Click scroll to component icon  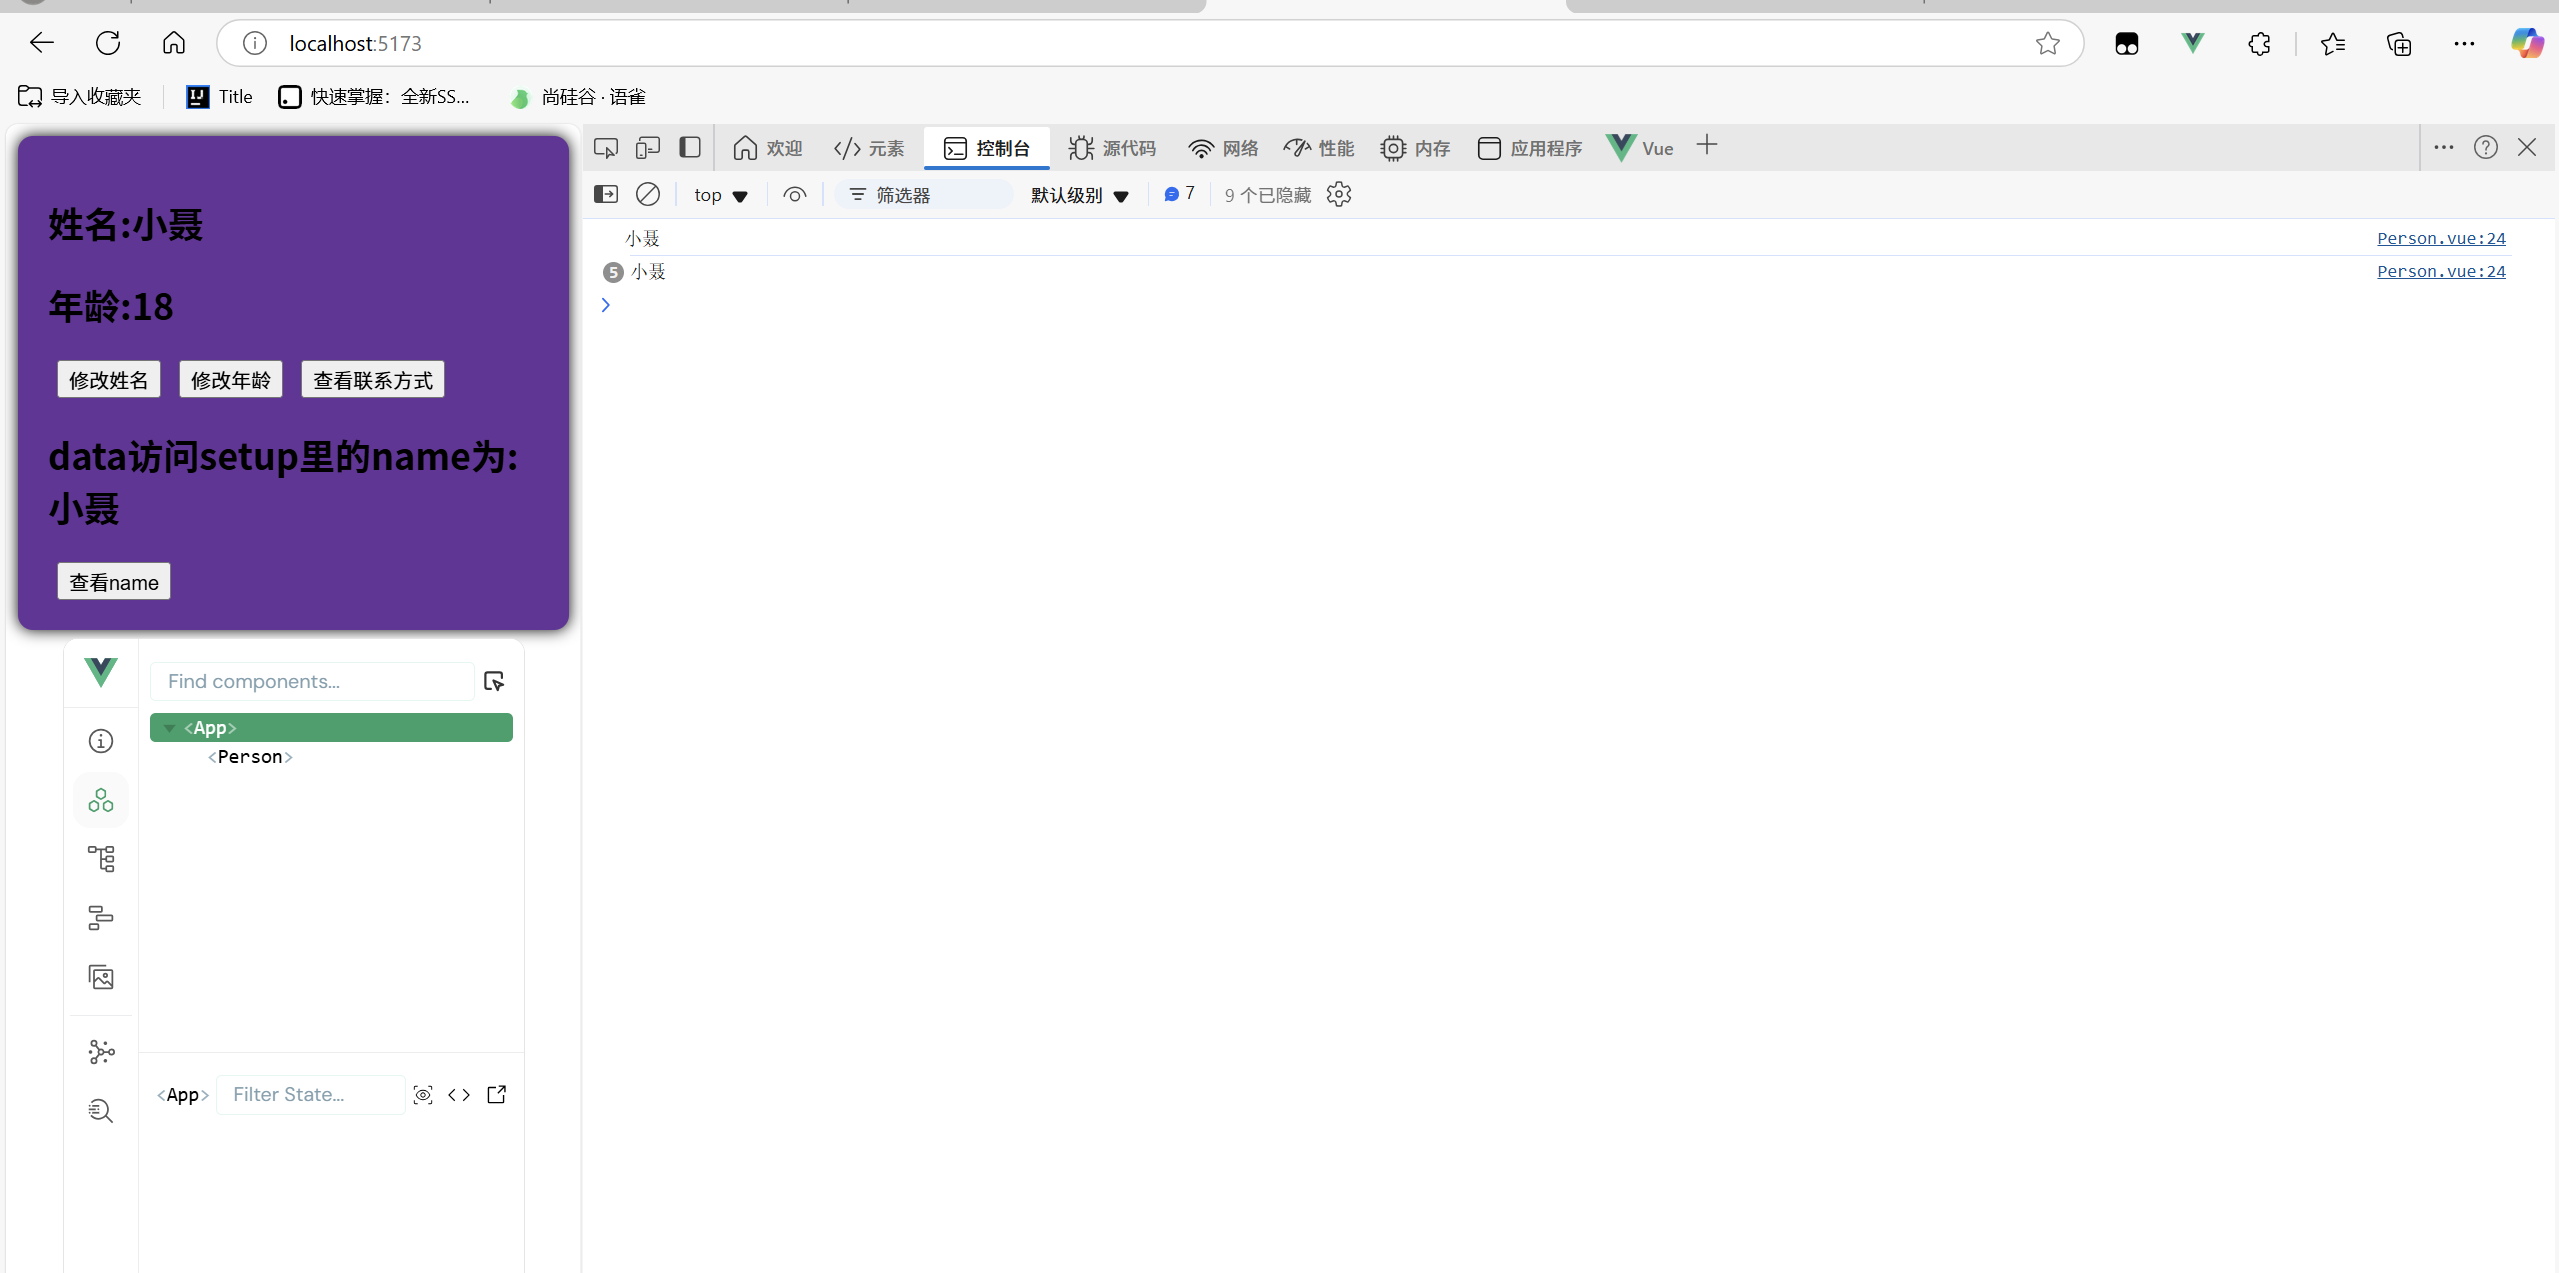[x=423, y=1095]
